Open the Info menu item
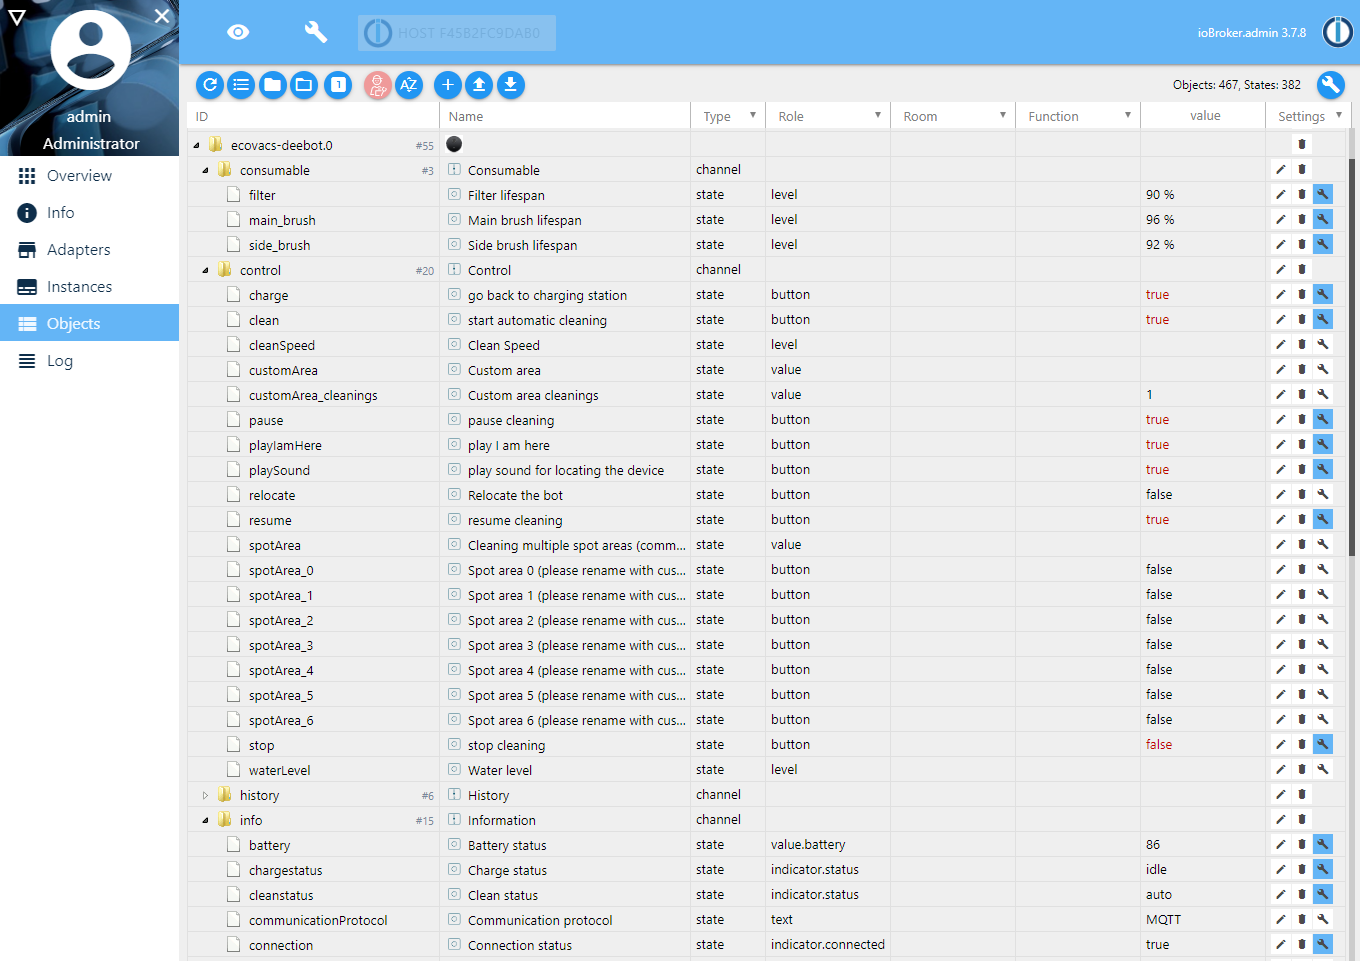Screen dimensions: 1360x961 (89, 213)
